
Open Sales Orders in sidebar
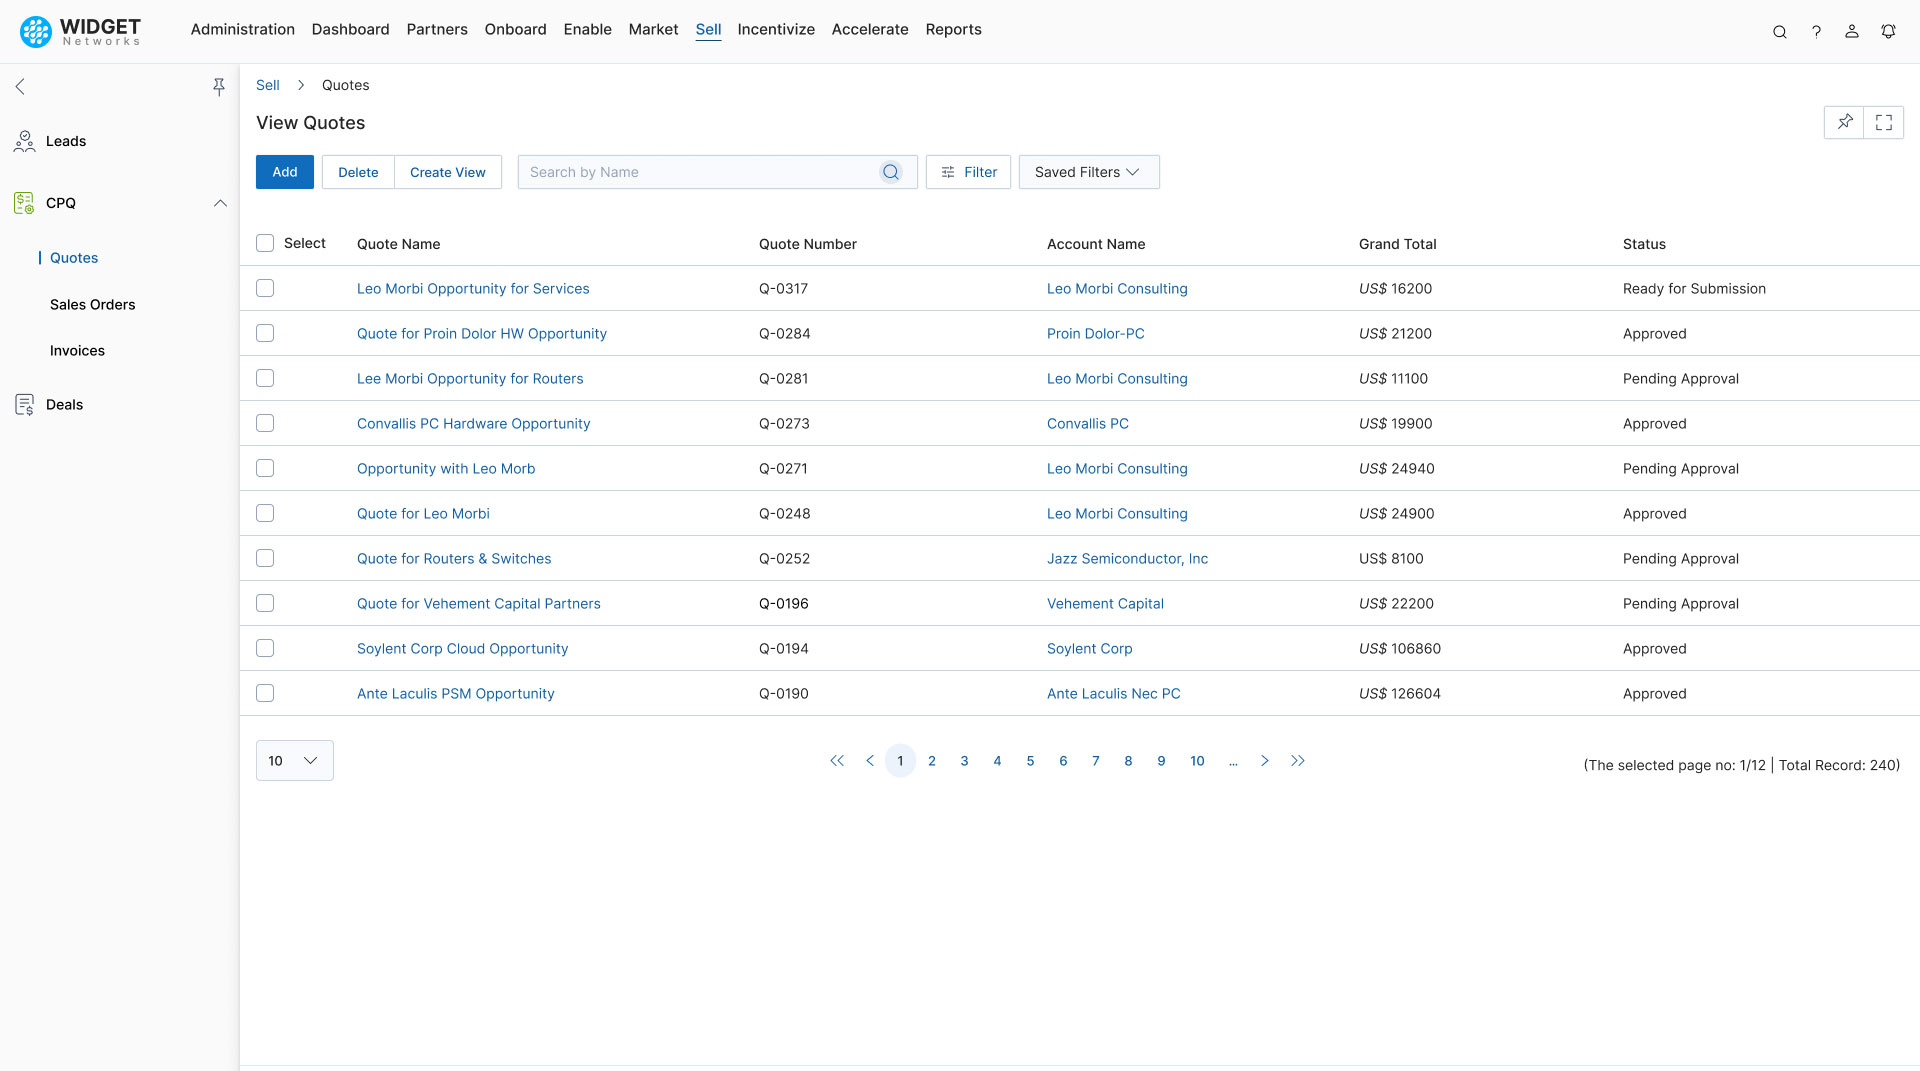(92, 305)
